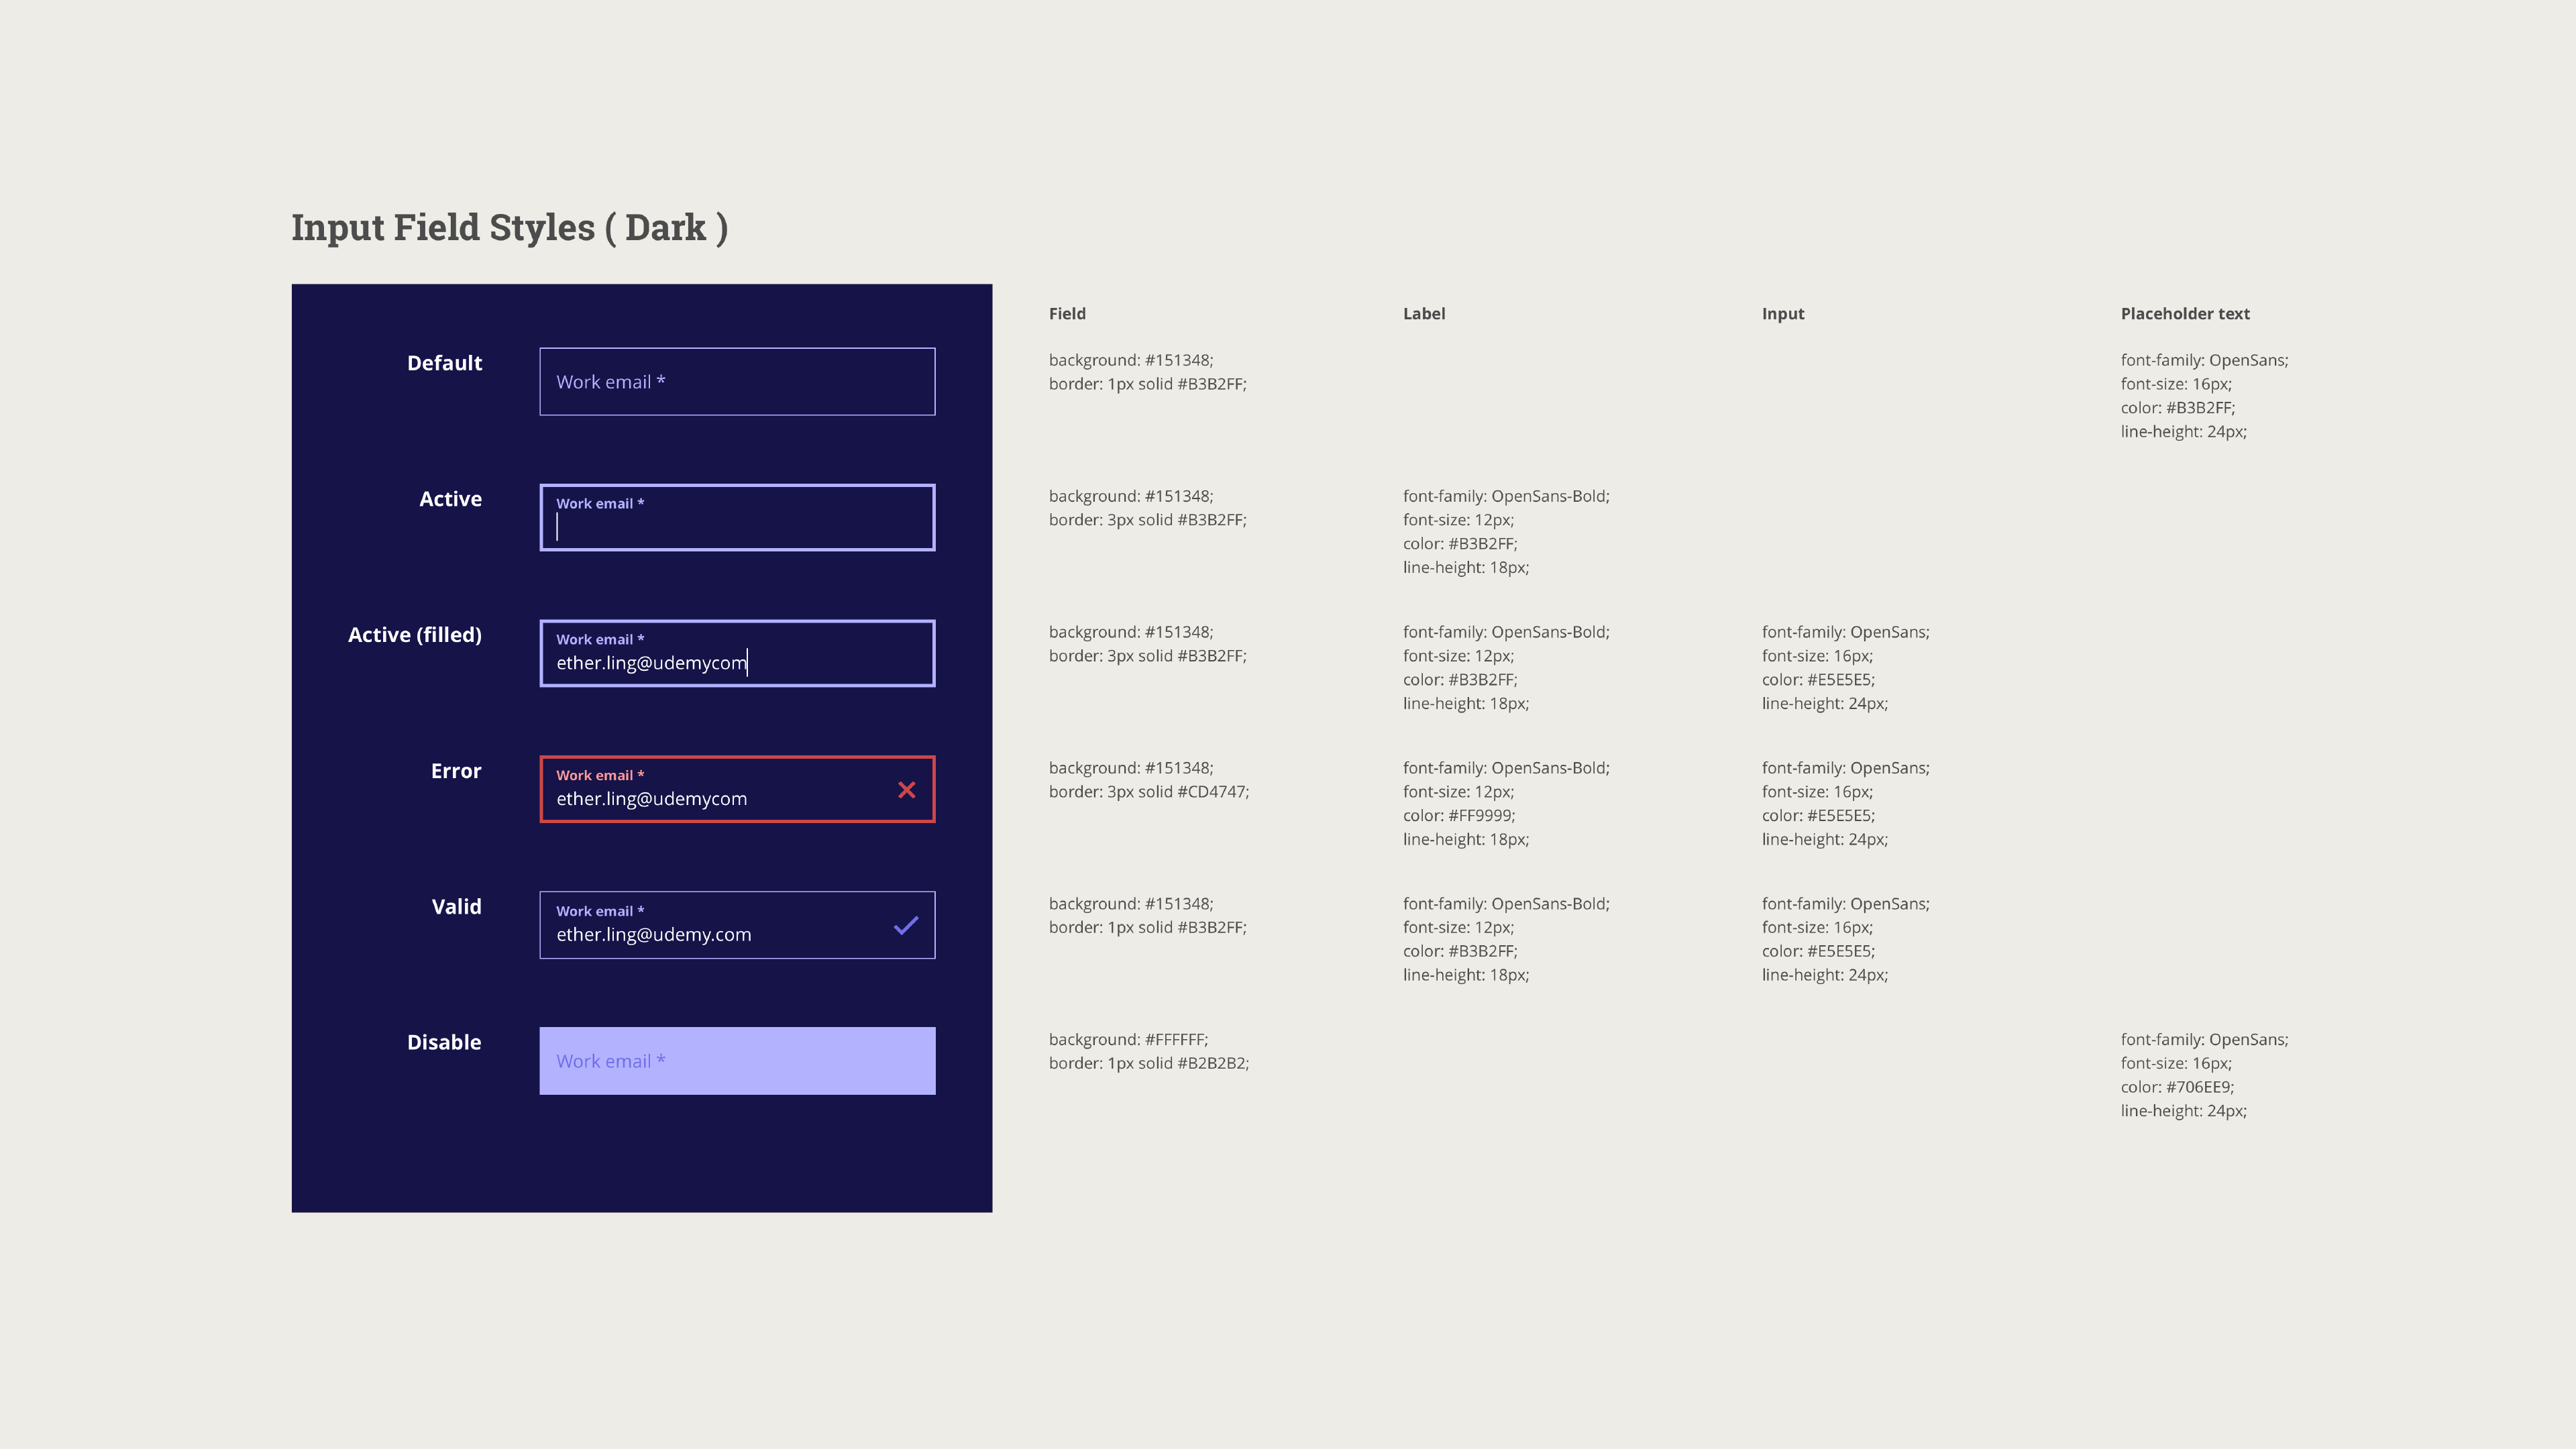Screen dimensions: 2576x1449
Task: Click the red X error icon
Action: pyautogui.click(x=906, y=790)
